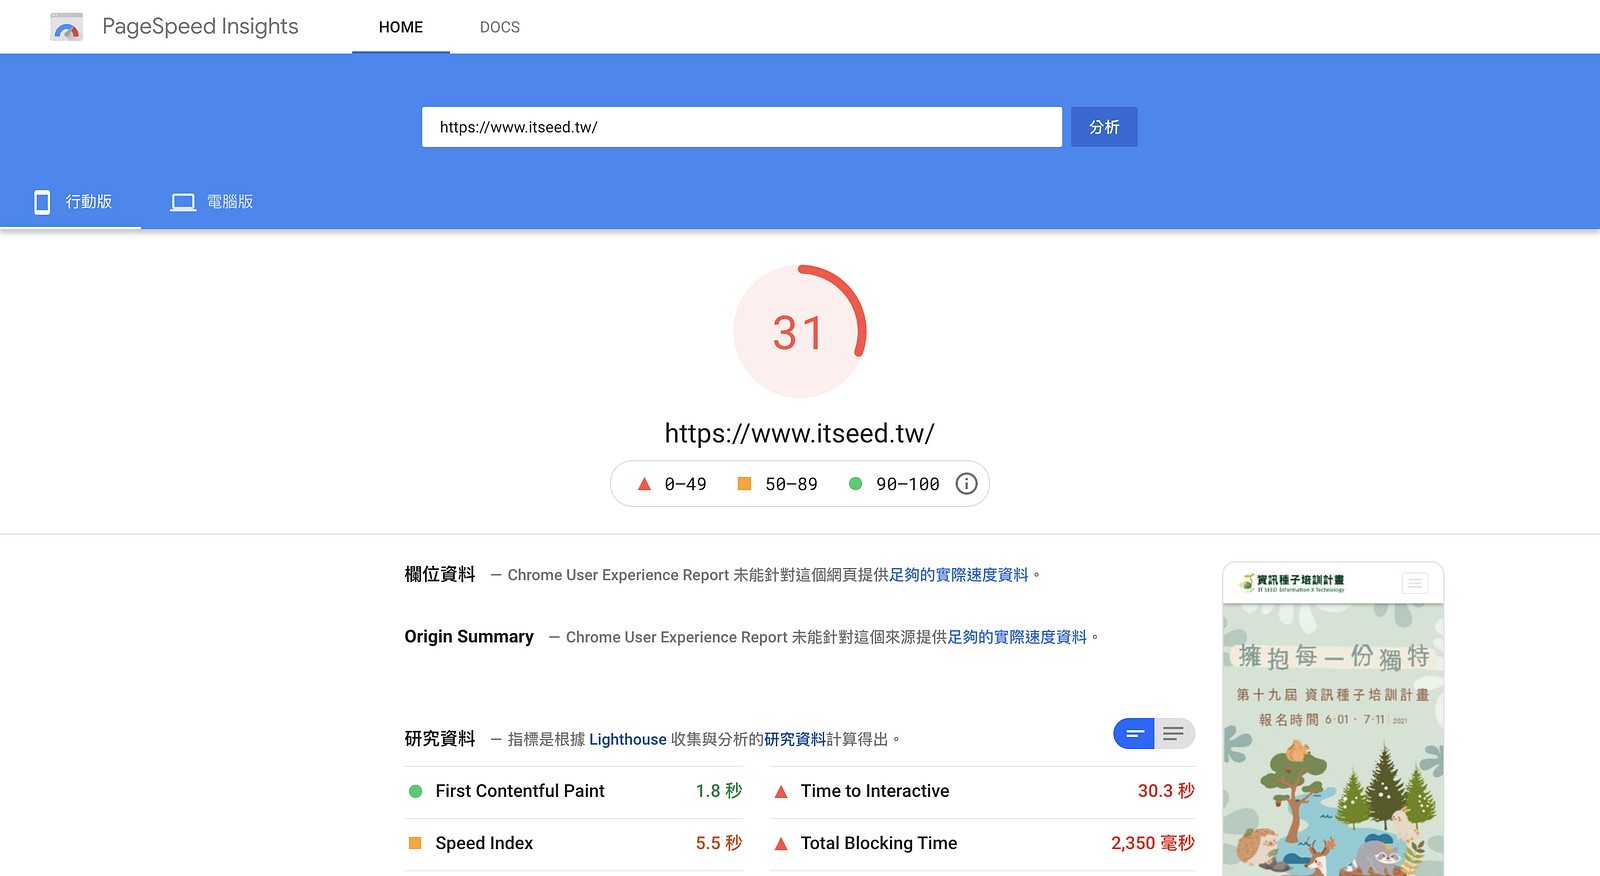Click the hamburger menu in the screenshot preview
Image resolution: width=1600 pixels, height=876 pixels.
coord(1415,583)
